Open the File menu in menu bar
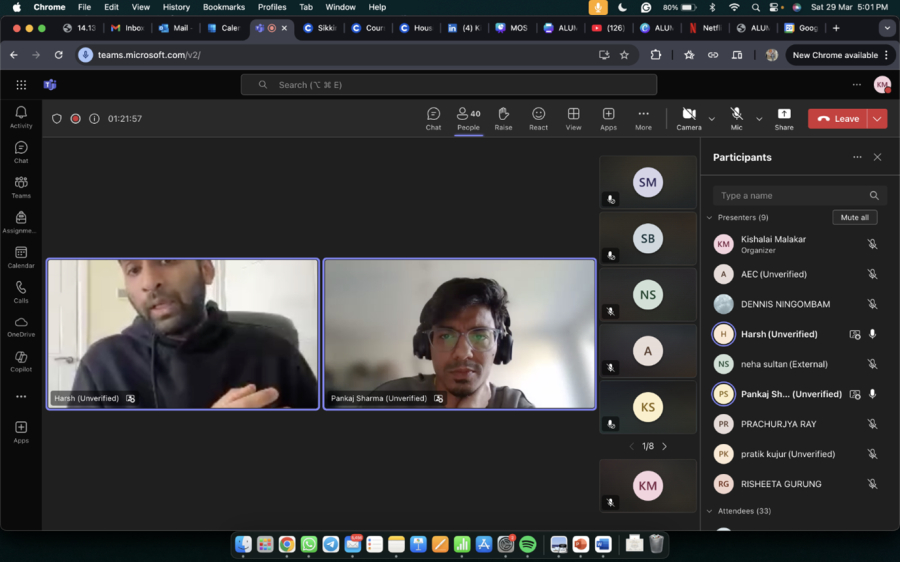 click(84, 7)
